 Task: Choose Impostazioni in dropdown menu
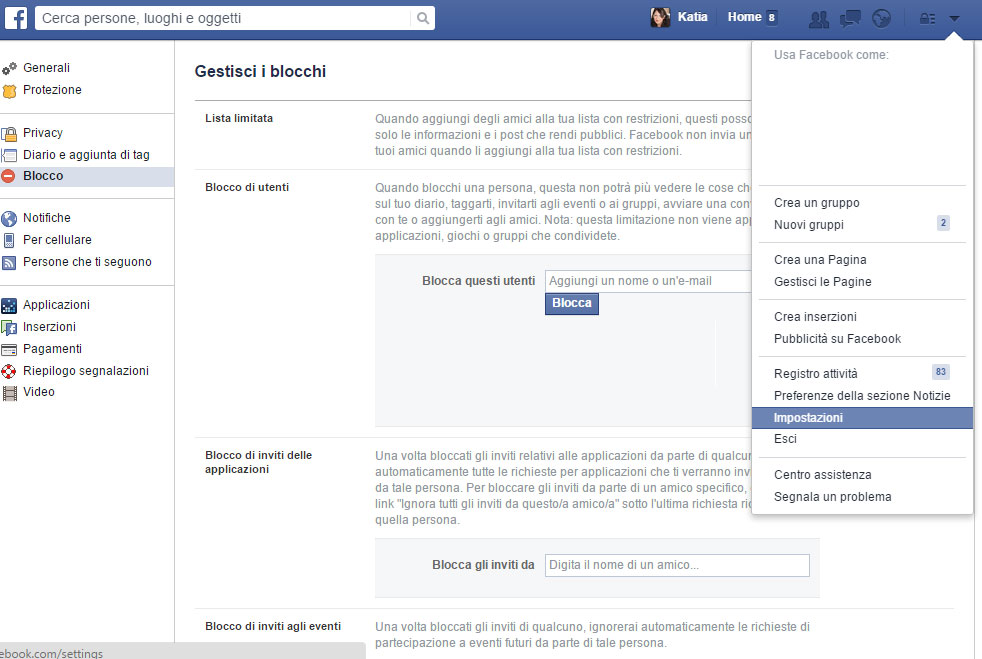tap(862, 418)
